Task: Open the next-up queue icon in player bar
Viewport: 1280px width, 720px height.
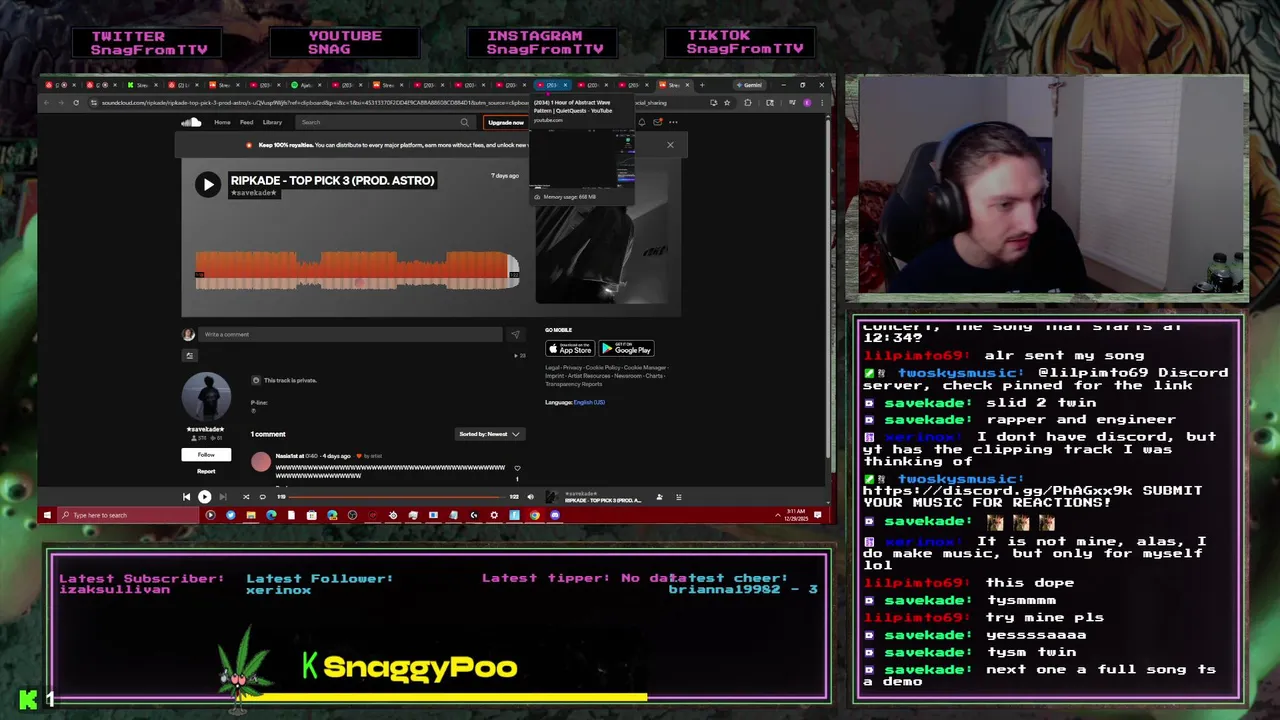Action: 679,497
